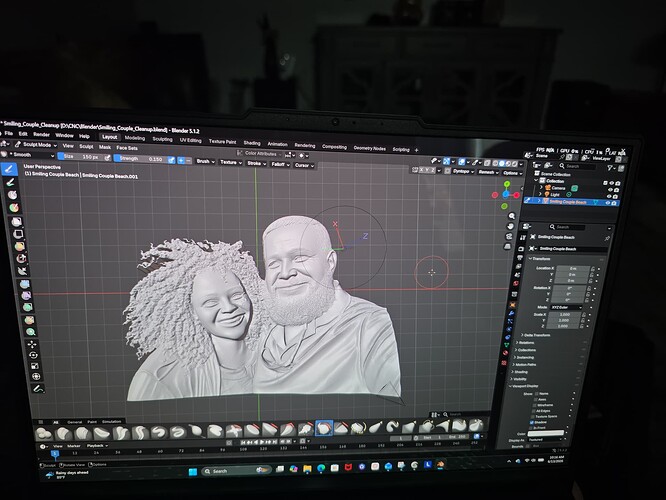Toggle X-ray in viewport header
666x500 pixels.
coord(488,163)
